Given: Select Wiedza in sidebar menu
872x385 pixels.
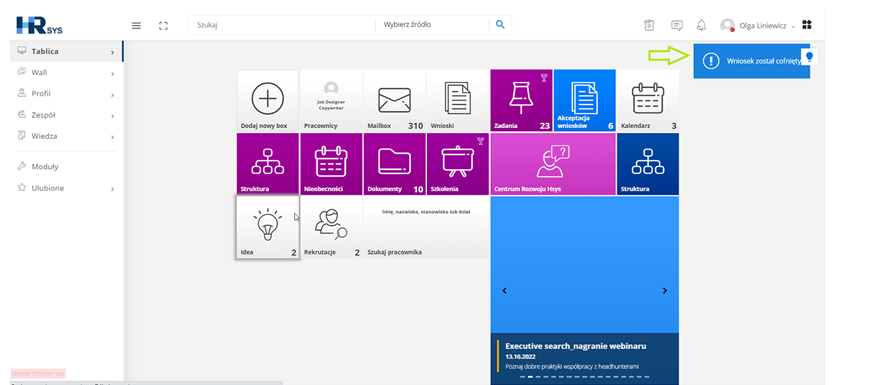Looking at the screenshot, I should click(66, 136).
